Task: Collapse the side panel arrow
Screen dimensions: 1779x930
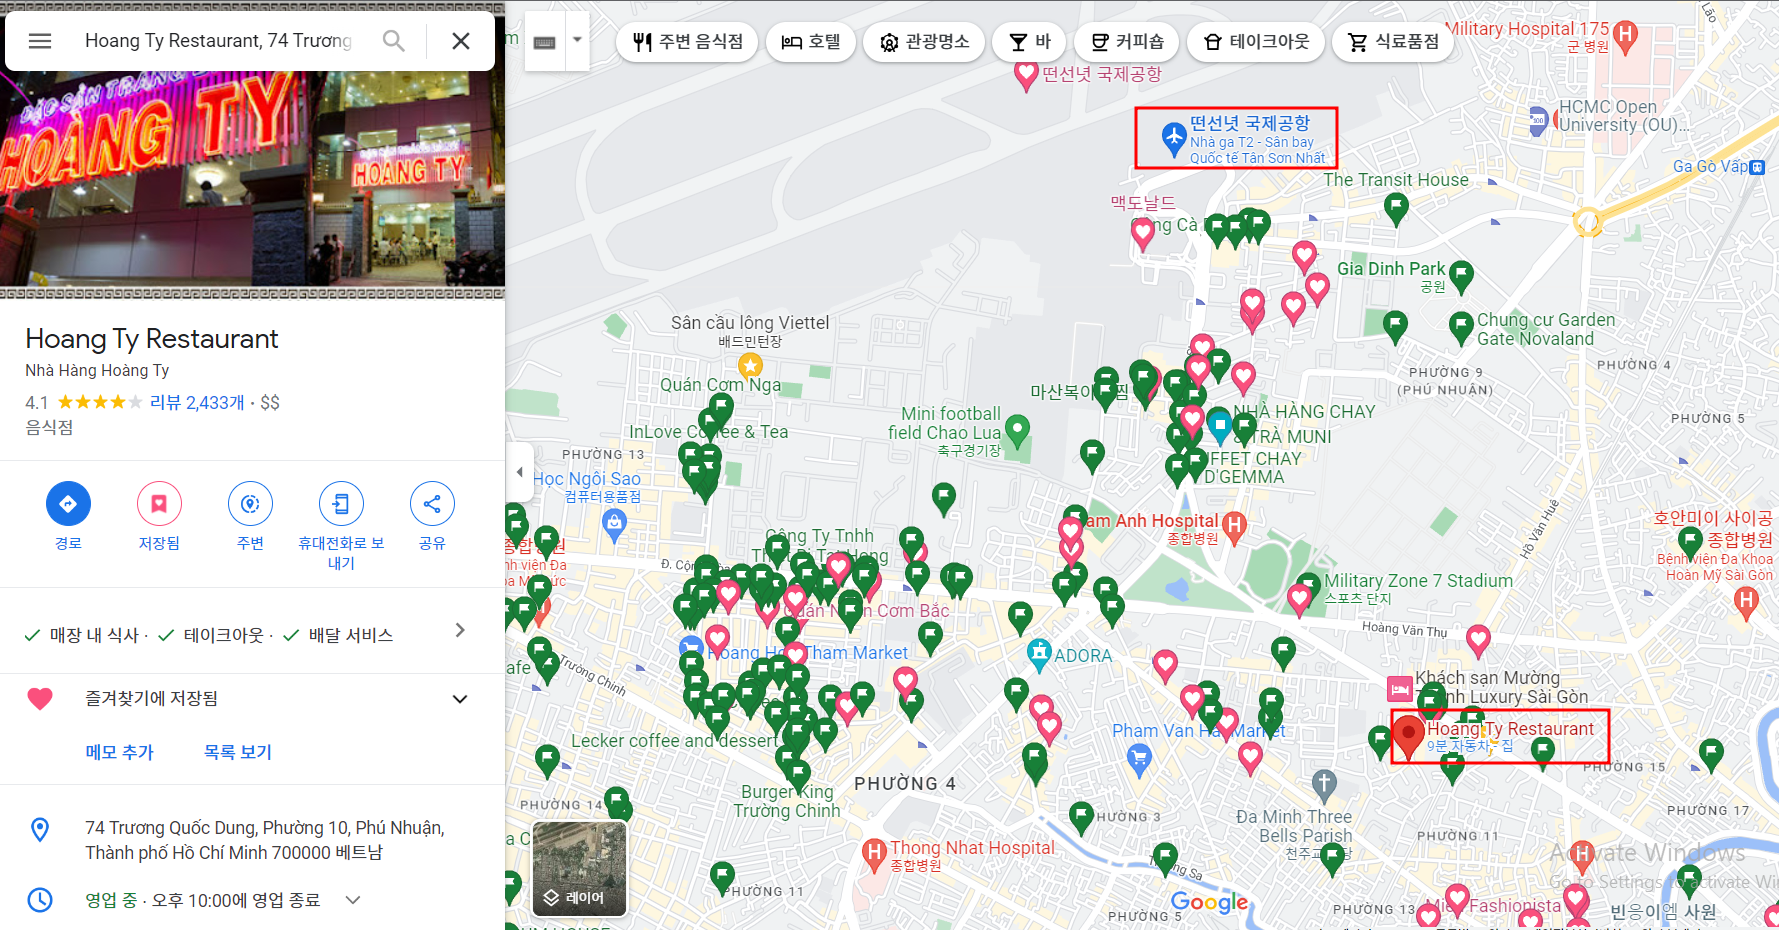Action: tap(519, 472)
